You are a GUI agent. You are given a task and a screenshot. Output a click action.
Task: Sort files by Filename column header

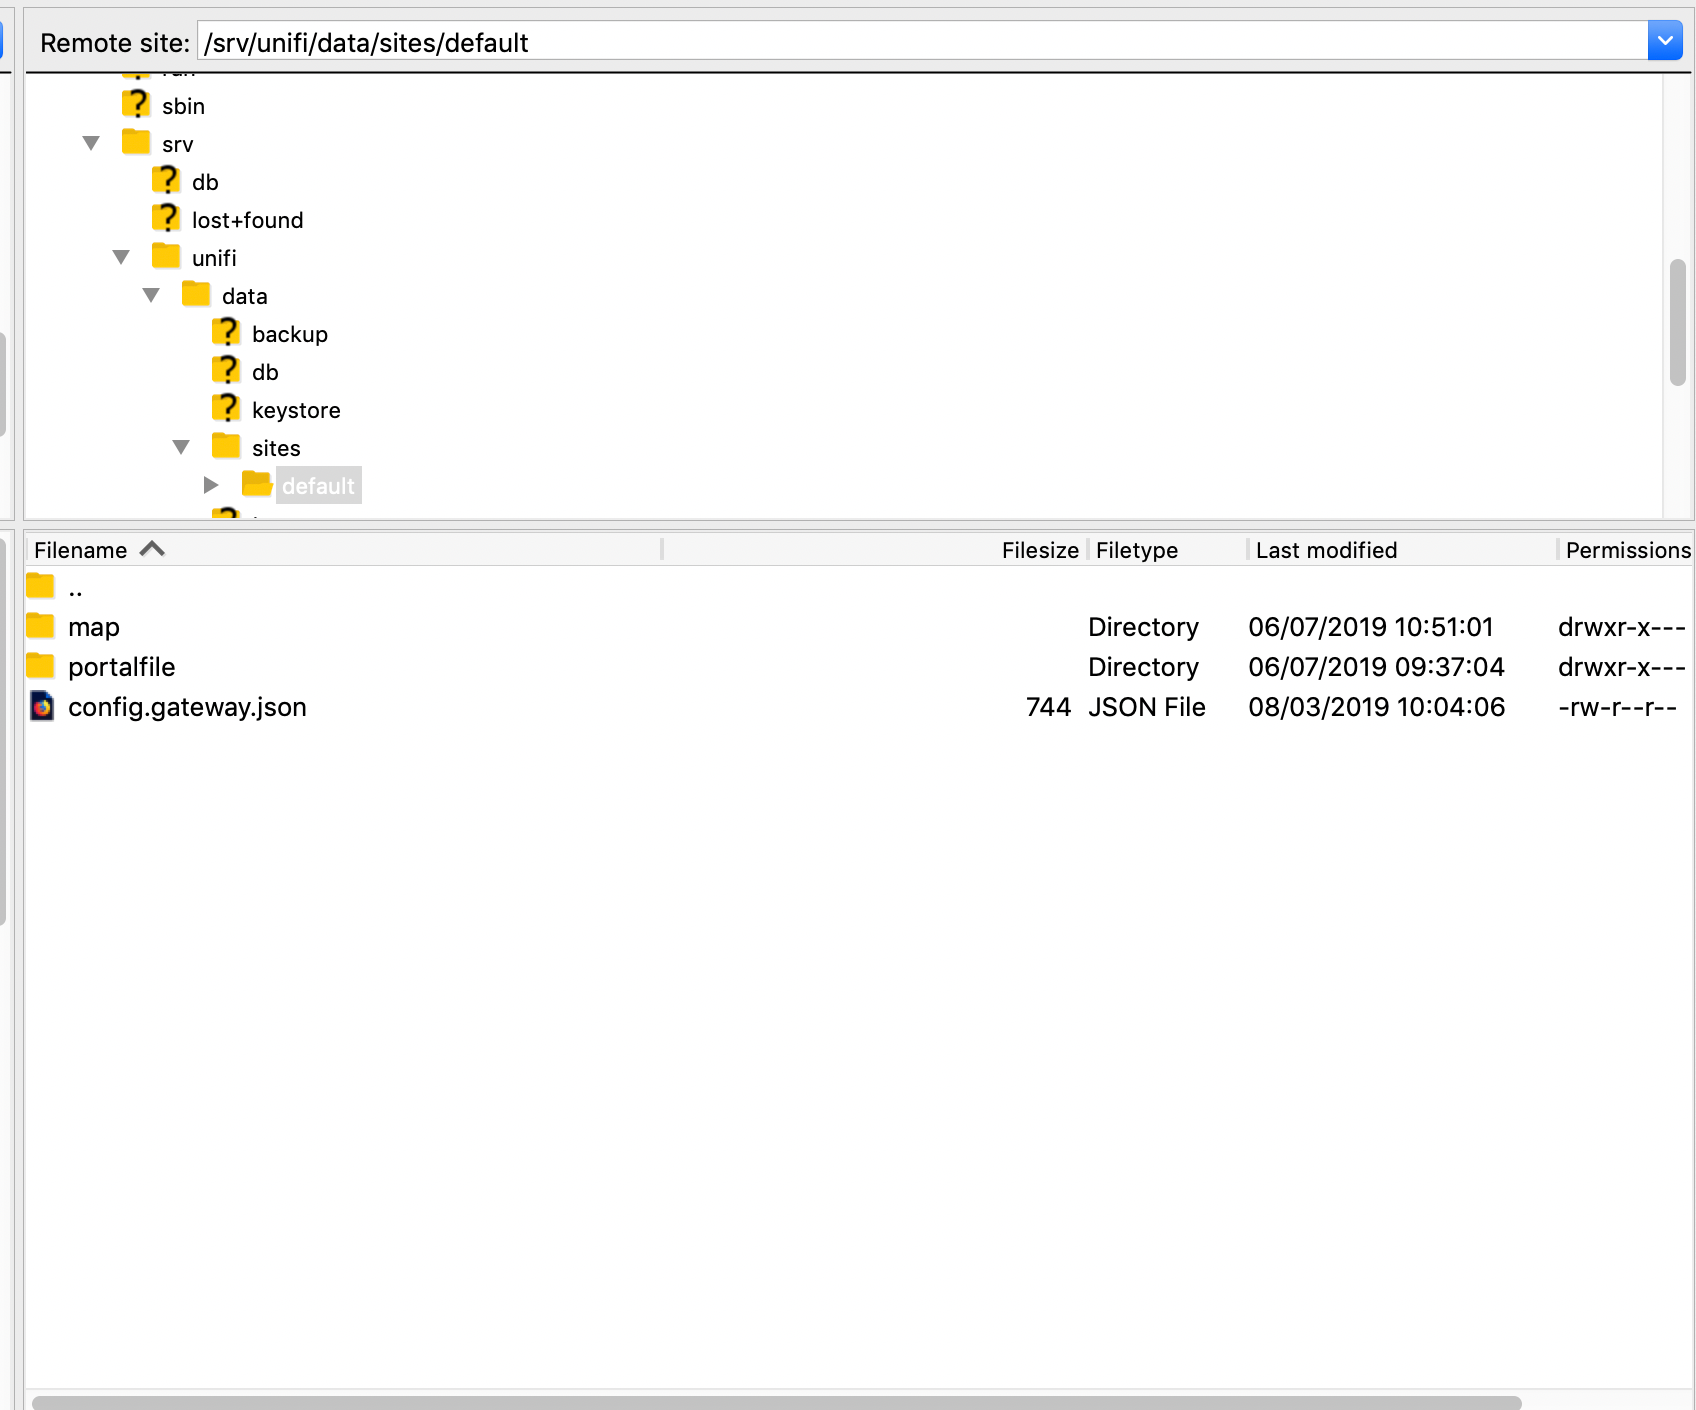click(x=80, y=550)
